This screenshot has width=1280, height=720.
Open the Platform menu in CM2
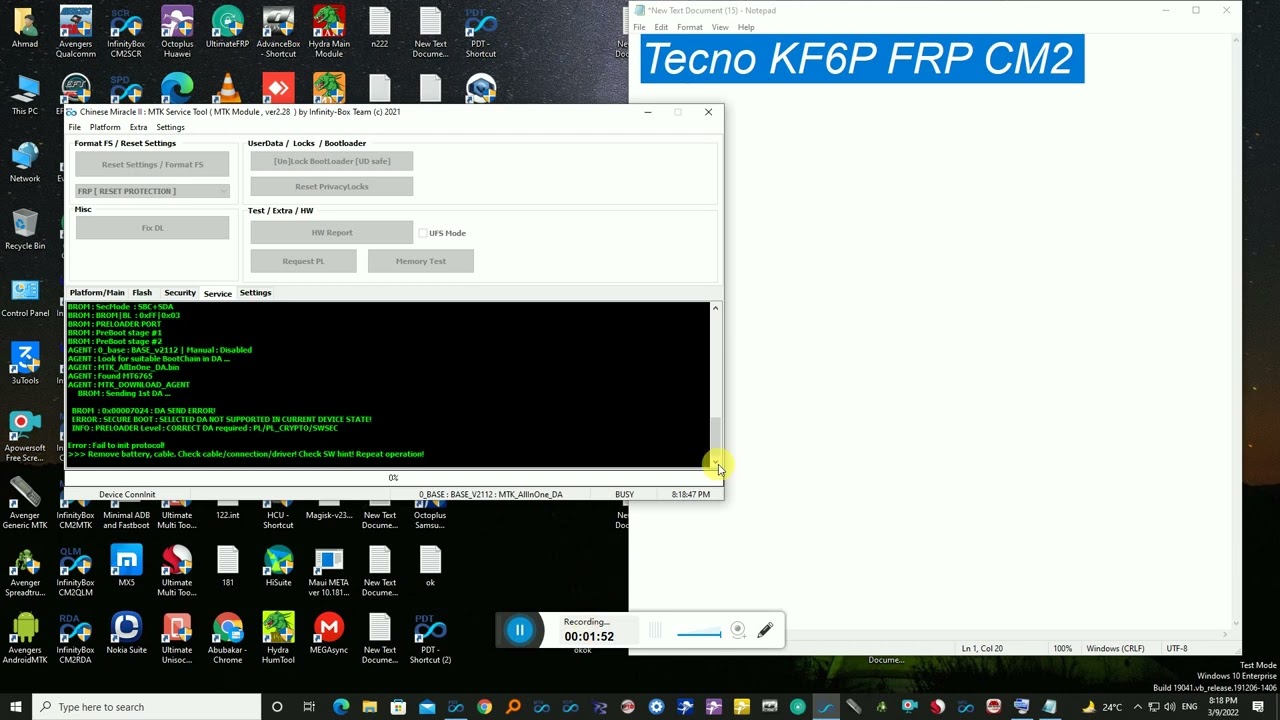click(105, 127)
